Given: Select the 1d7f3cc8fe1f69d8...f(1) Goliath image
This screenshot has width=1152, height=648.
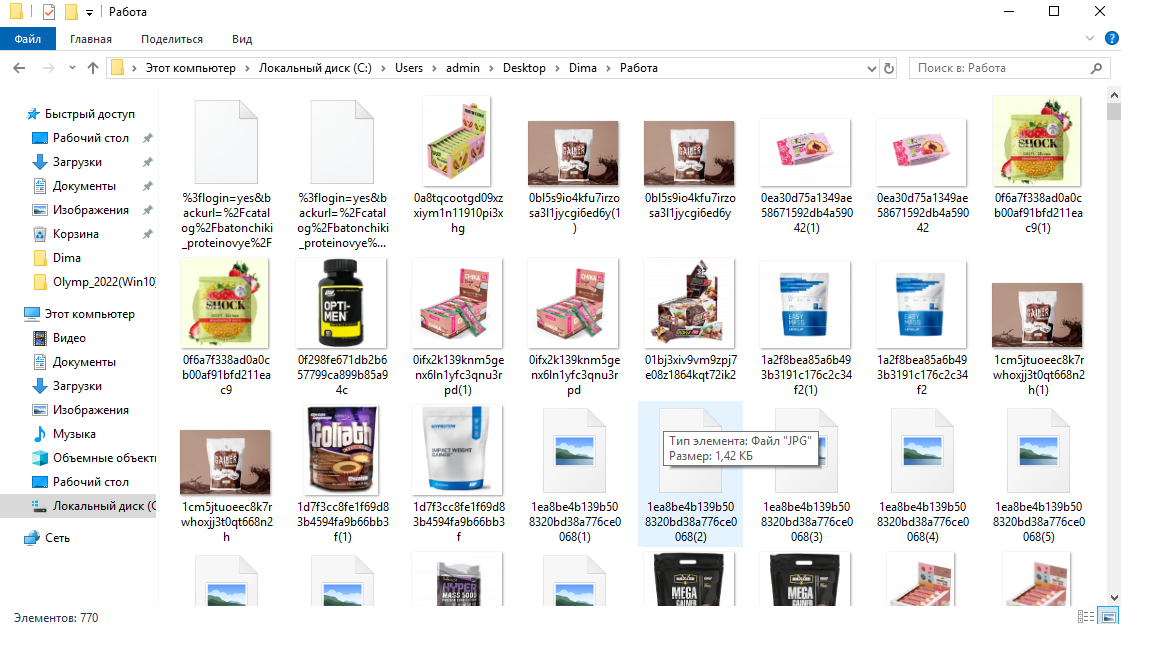Looking at the screenshot, I should click(342, 450).
